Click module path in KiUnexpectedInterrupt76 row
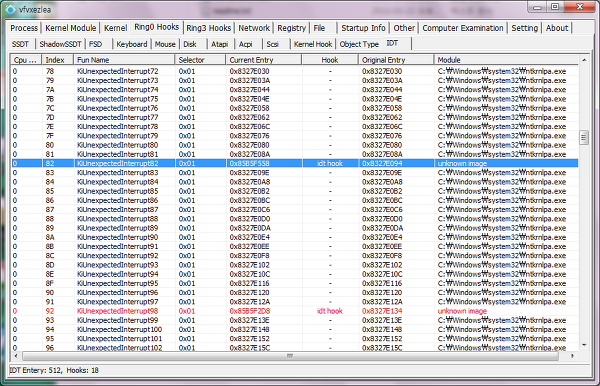This screenshot has width=600, height=386. (502, 108)
